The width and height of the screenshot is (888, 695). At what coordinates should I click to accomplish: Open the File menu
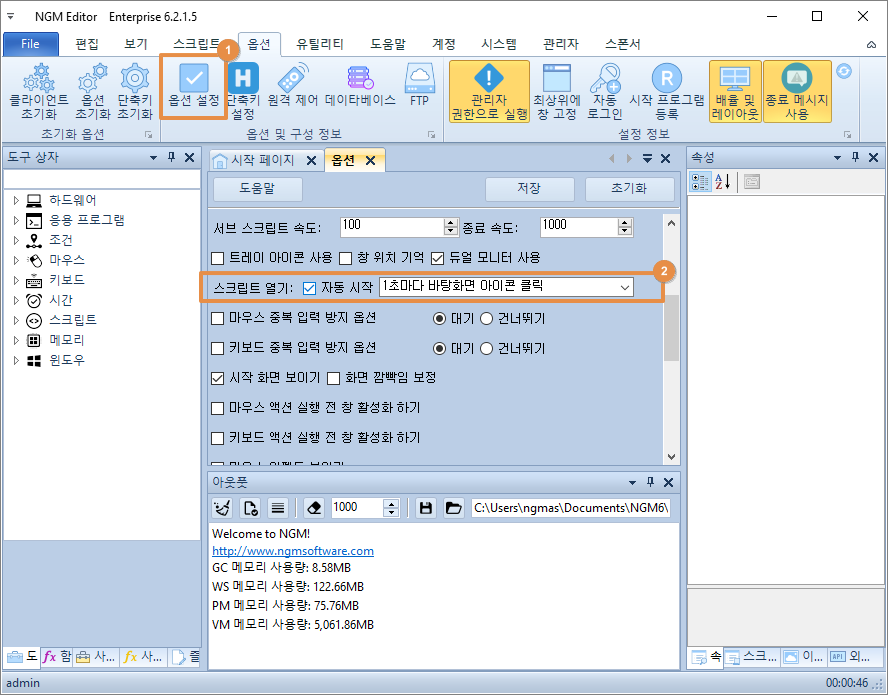pos(31,44)
